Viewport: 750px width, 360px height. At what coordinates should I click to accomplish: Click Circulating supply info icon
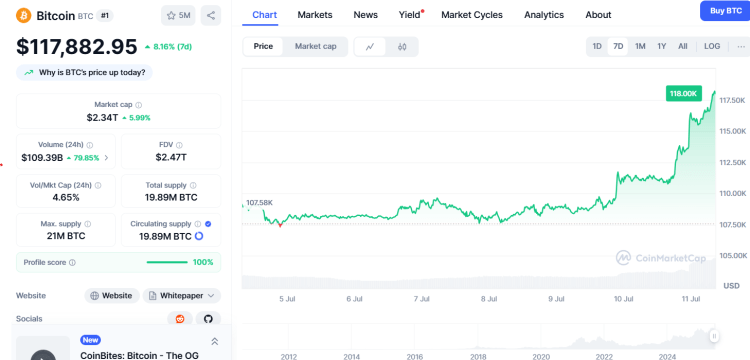point(197,224)
